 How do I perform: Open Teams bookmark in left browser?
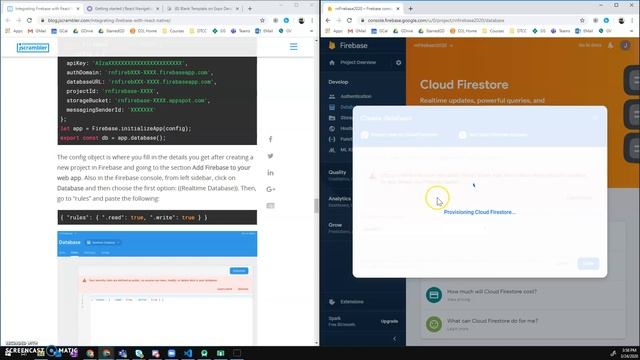click(x=241, y=31)
